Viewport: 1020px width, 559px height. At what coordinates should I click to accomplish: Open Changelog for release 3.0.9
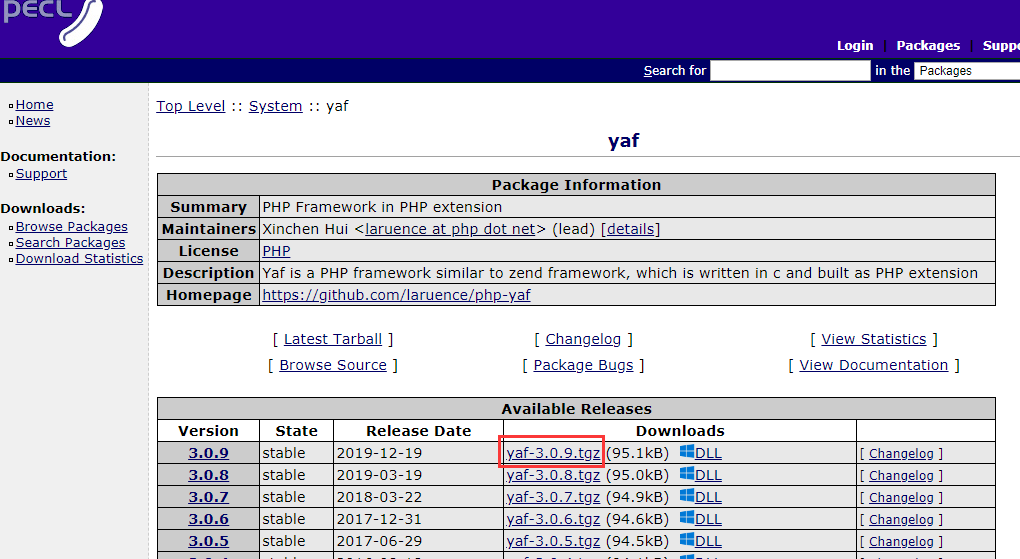click(901, 454)
